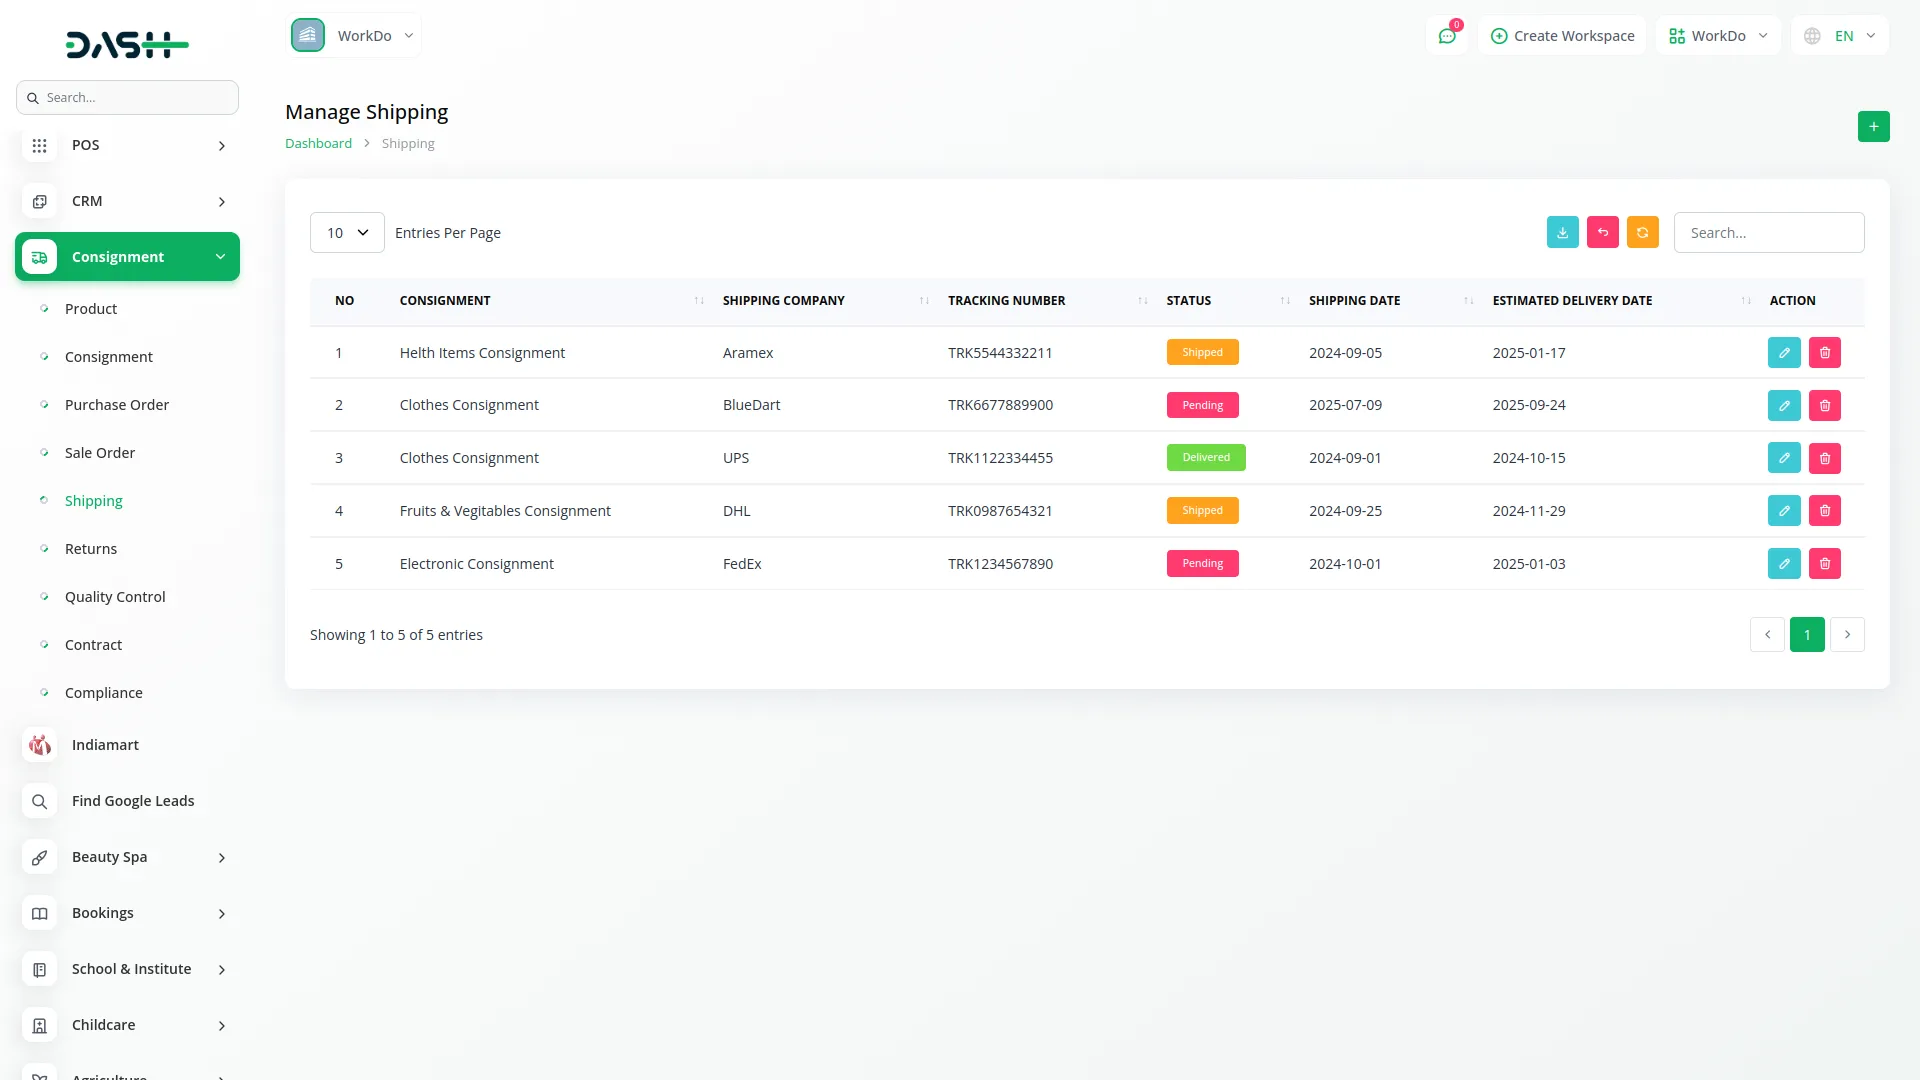
Task: Open the Quality Control submenu item
Action: coord(115,597)
